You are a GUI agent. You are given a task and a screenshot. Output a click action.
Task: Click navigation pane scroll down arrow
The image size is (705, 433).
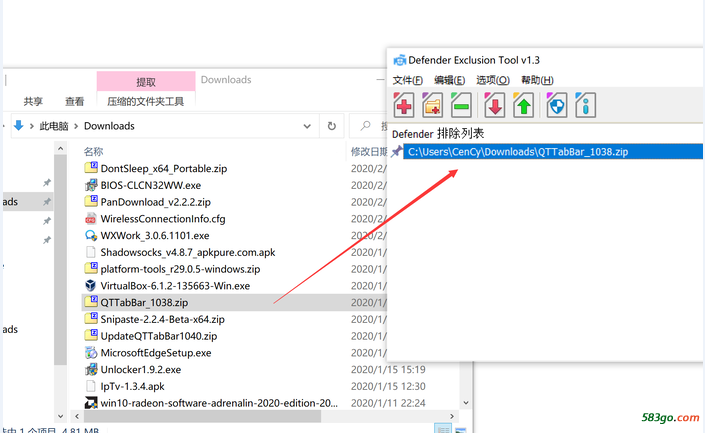[61, 416]
